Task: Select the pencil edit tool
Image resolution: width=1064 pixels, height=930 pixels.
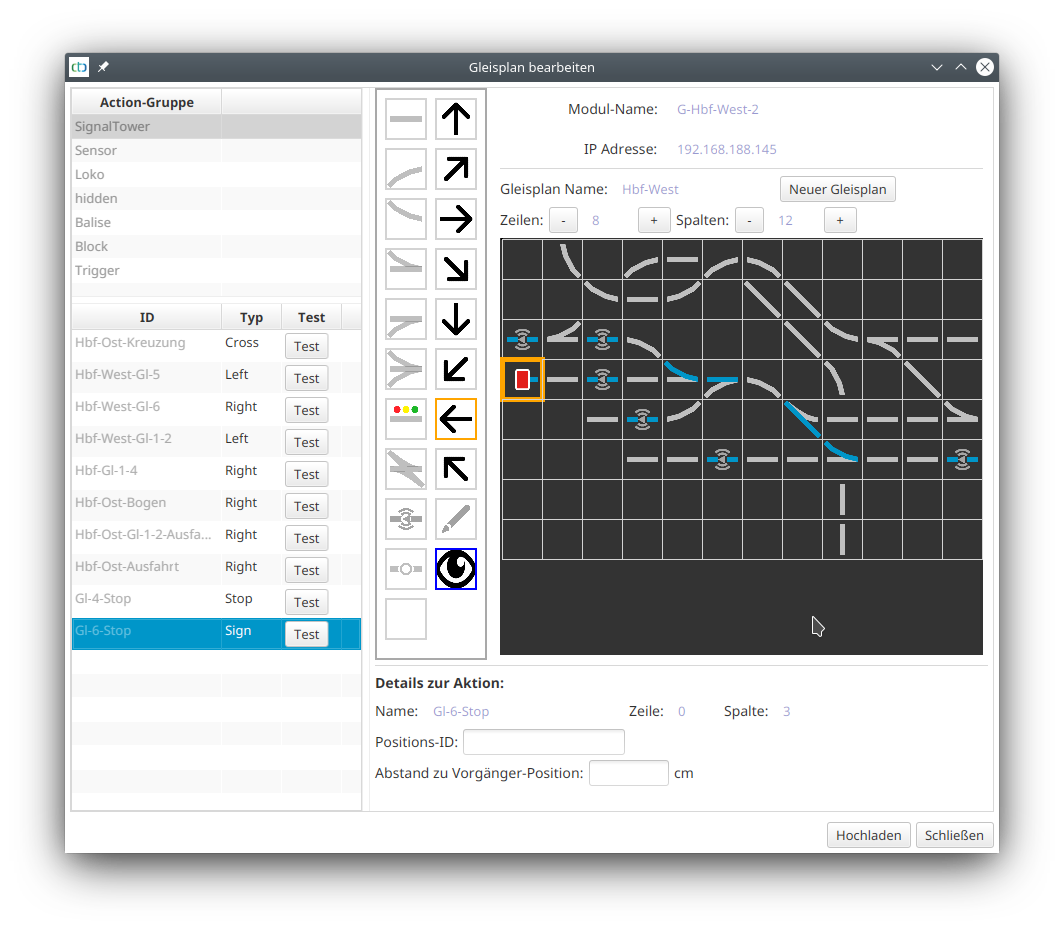Action: click(x=456, y=519)
